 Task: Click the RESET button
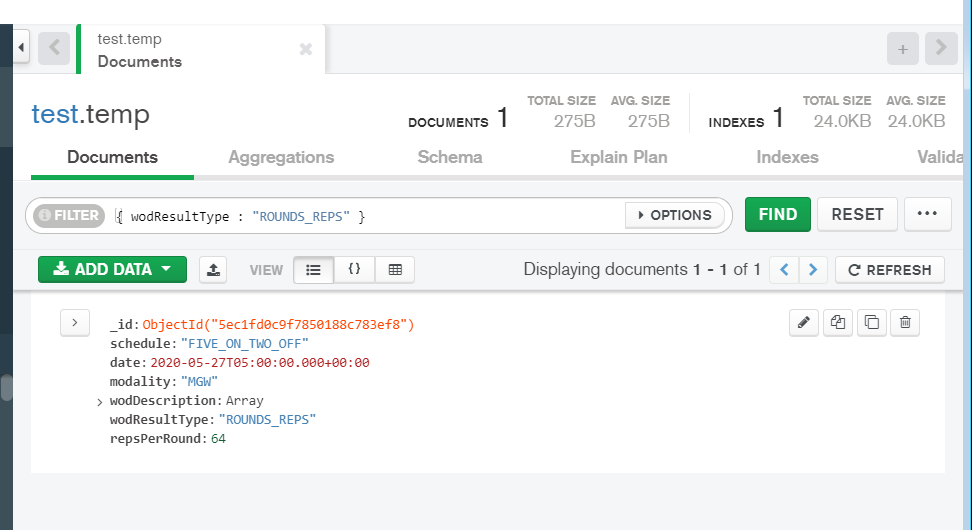(857, 214)
